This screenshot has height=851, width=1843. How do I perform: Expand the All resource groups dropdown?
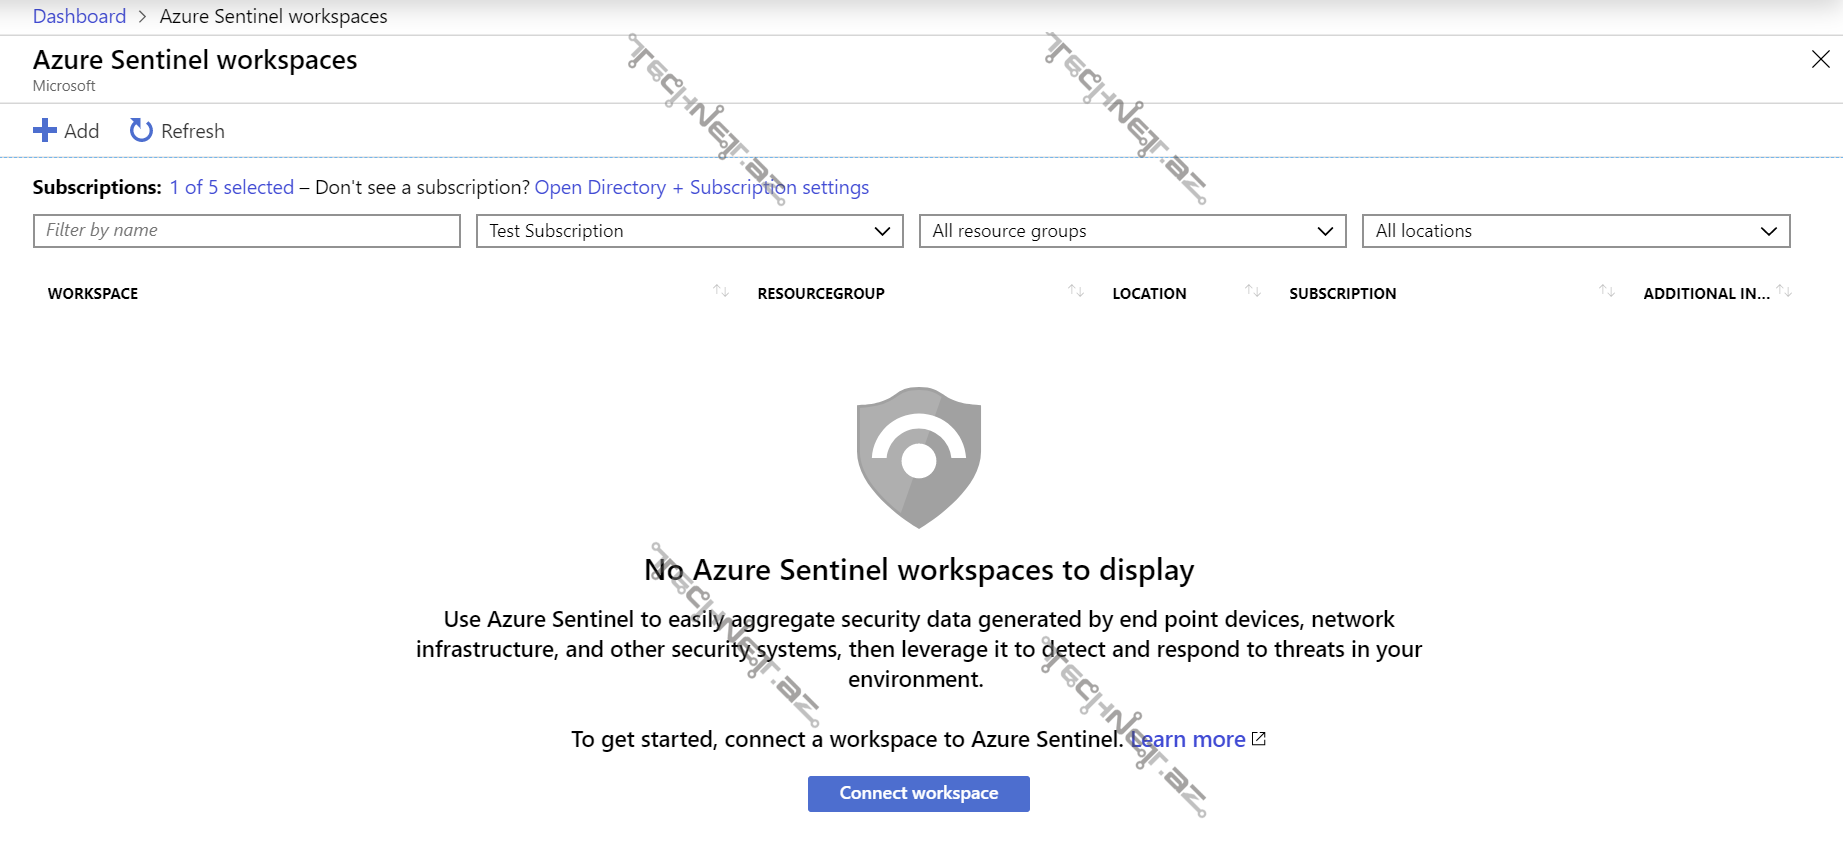pos(1132,231)
